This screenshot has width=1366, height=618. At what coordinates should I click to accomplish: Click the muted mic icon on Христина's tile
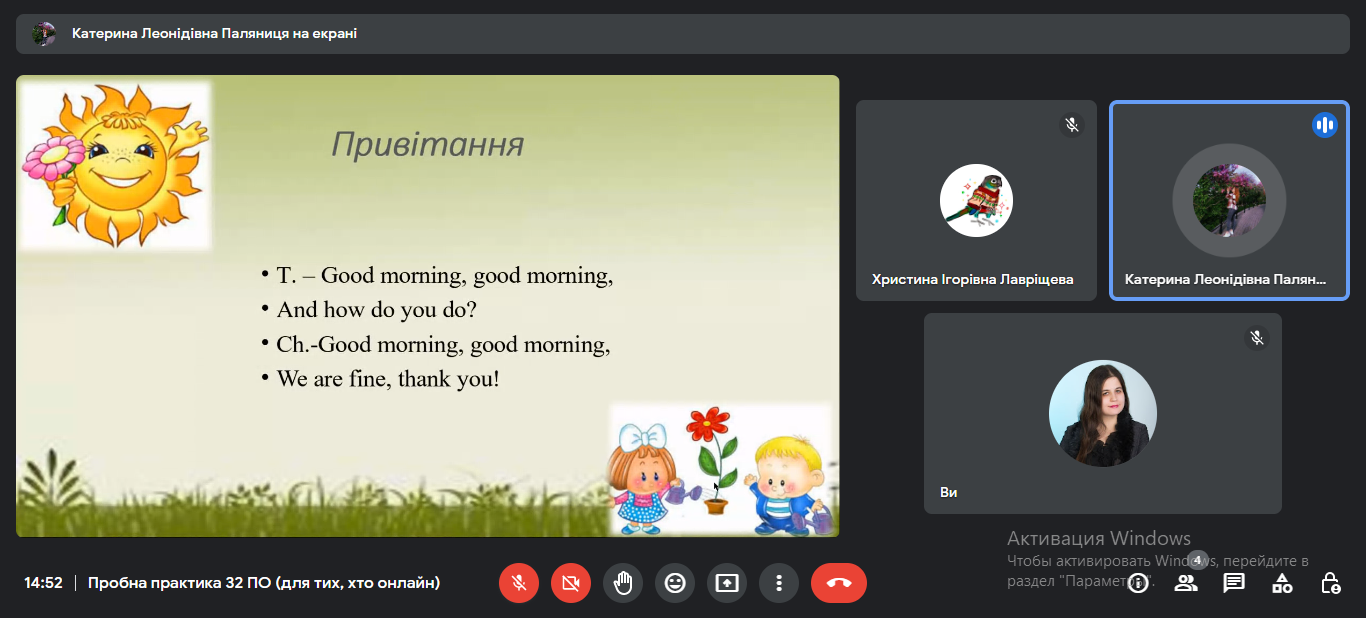click(1072, 125)
